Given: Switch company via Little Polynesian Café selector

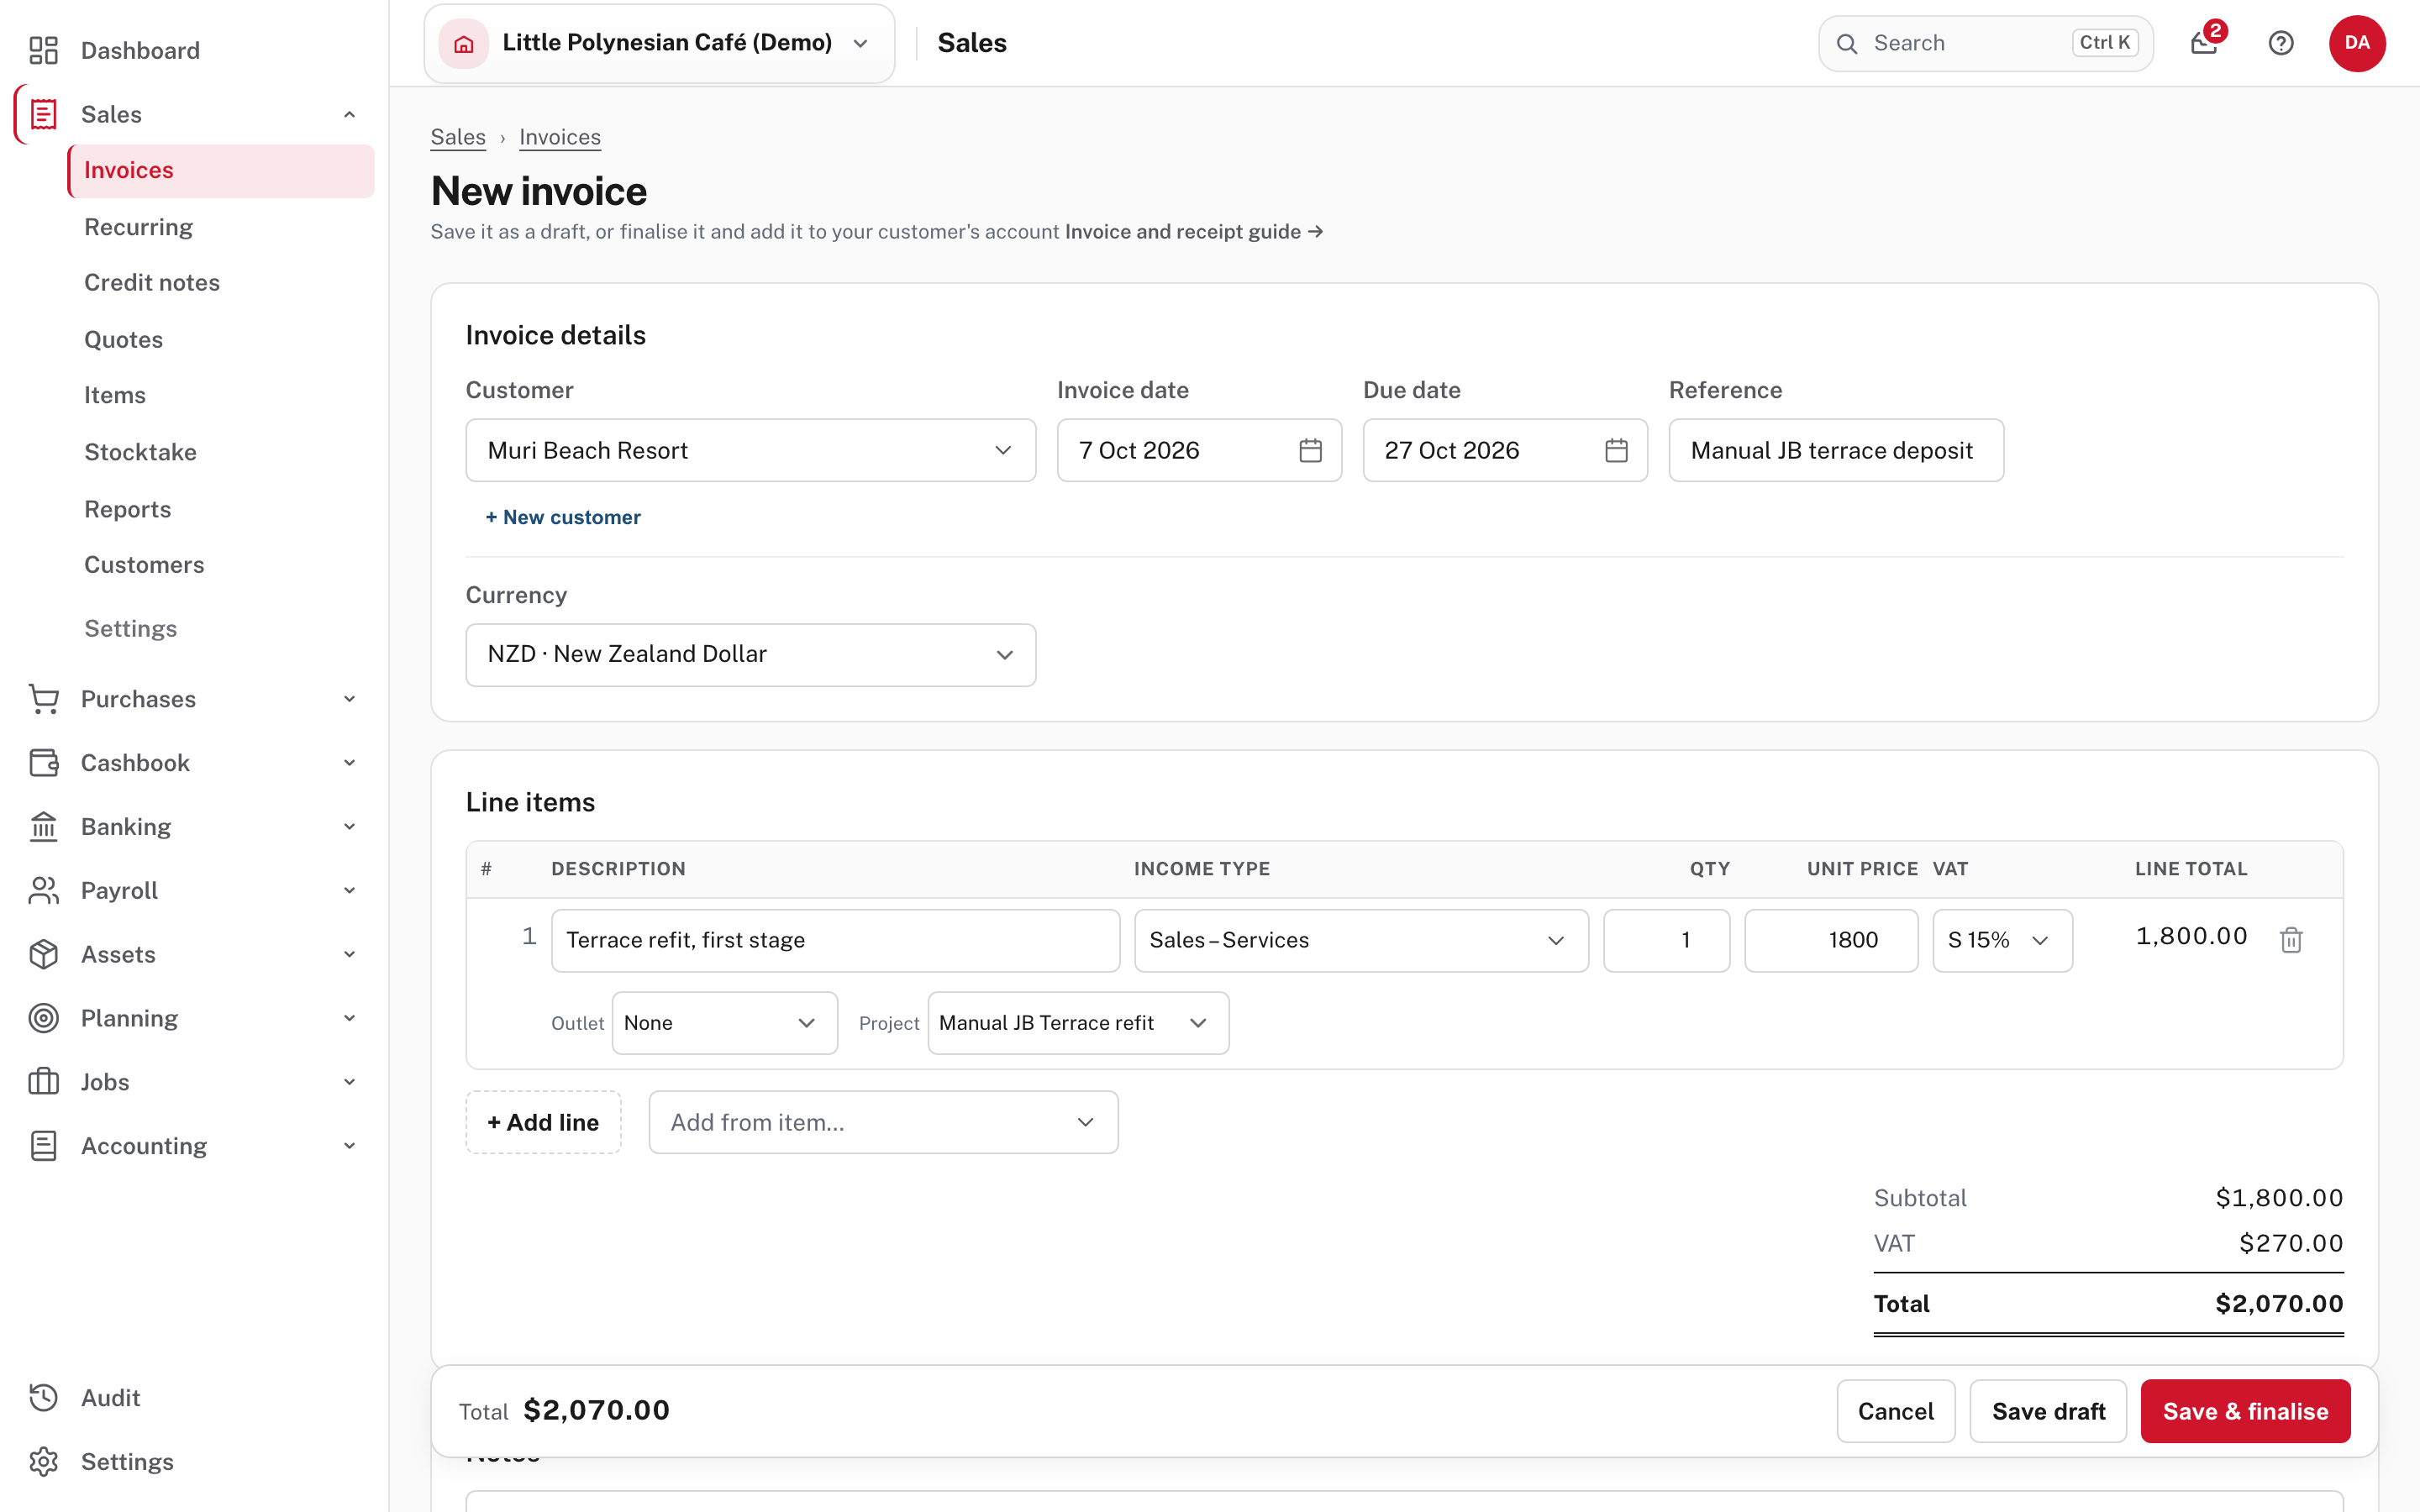Looking at the screenshot, I should [660, 43].
